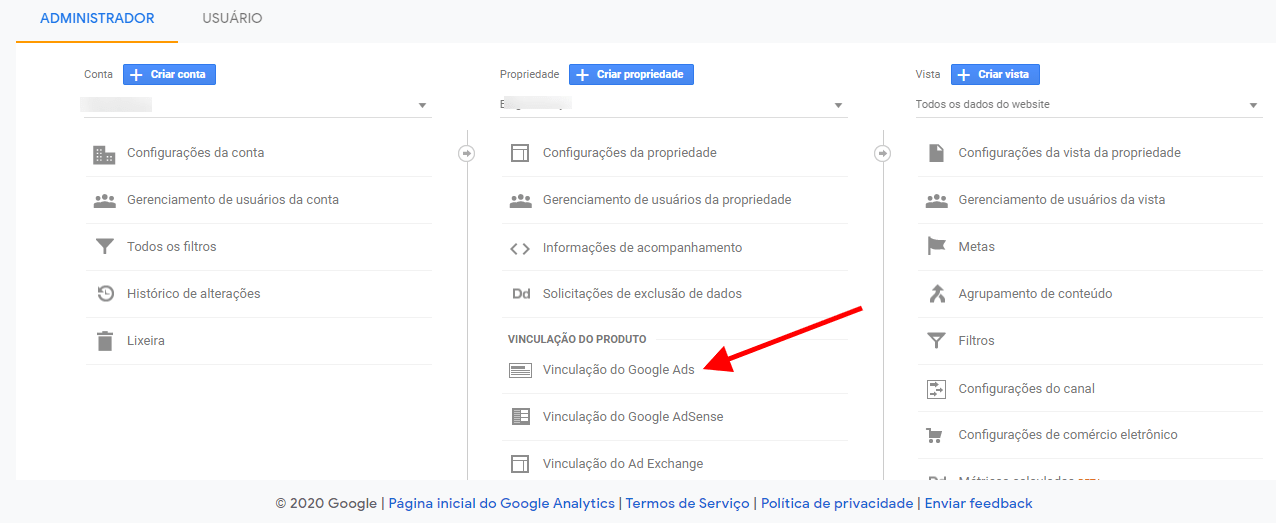
Task: Click the history icon for Histórico de alterações
Action: tap(104, 294)
